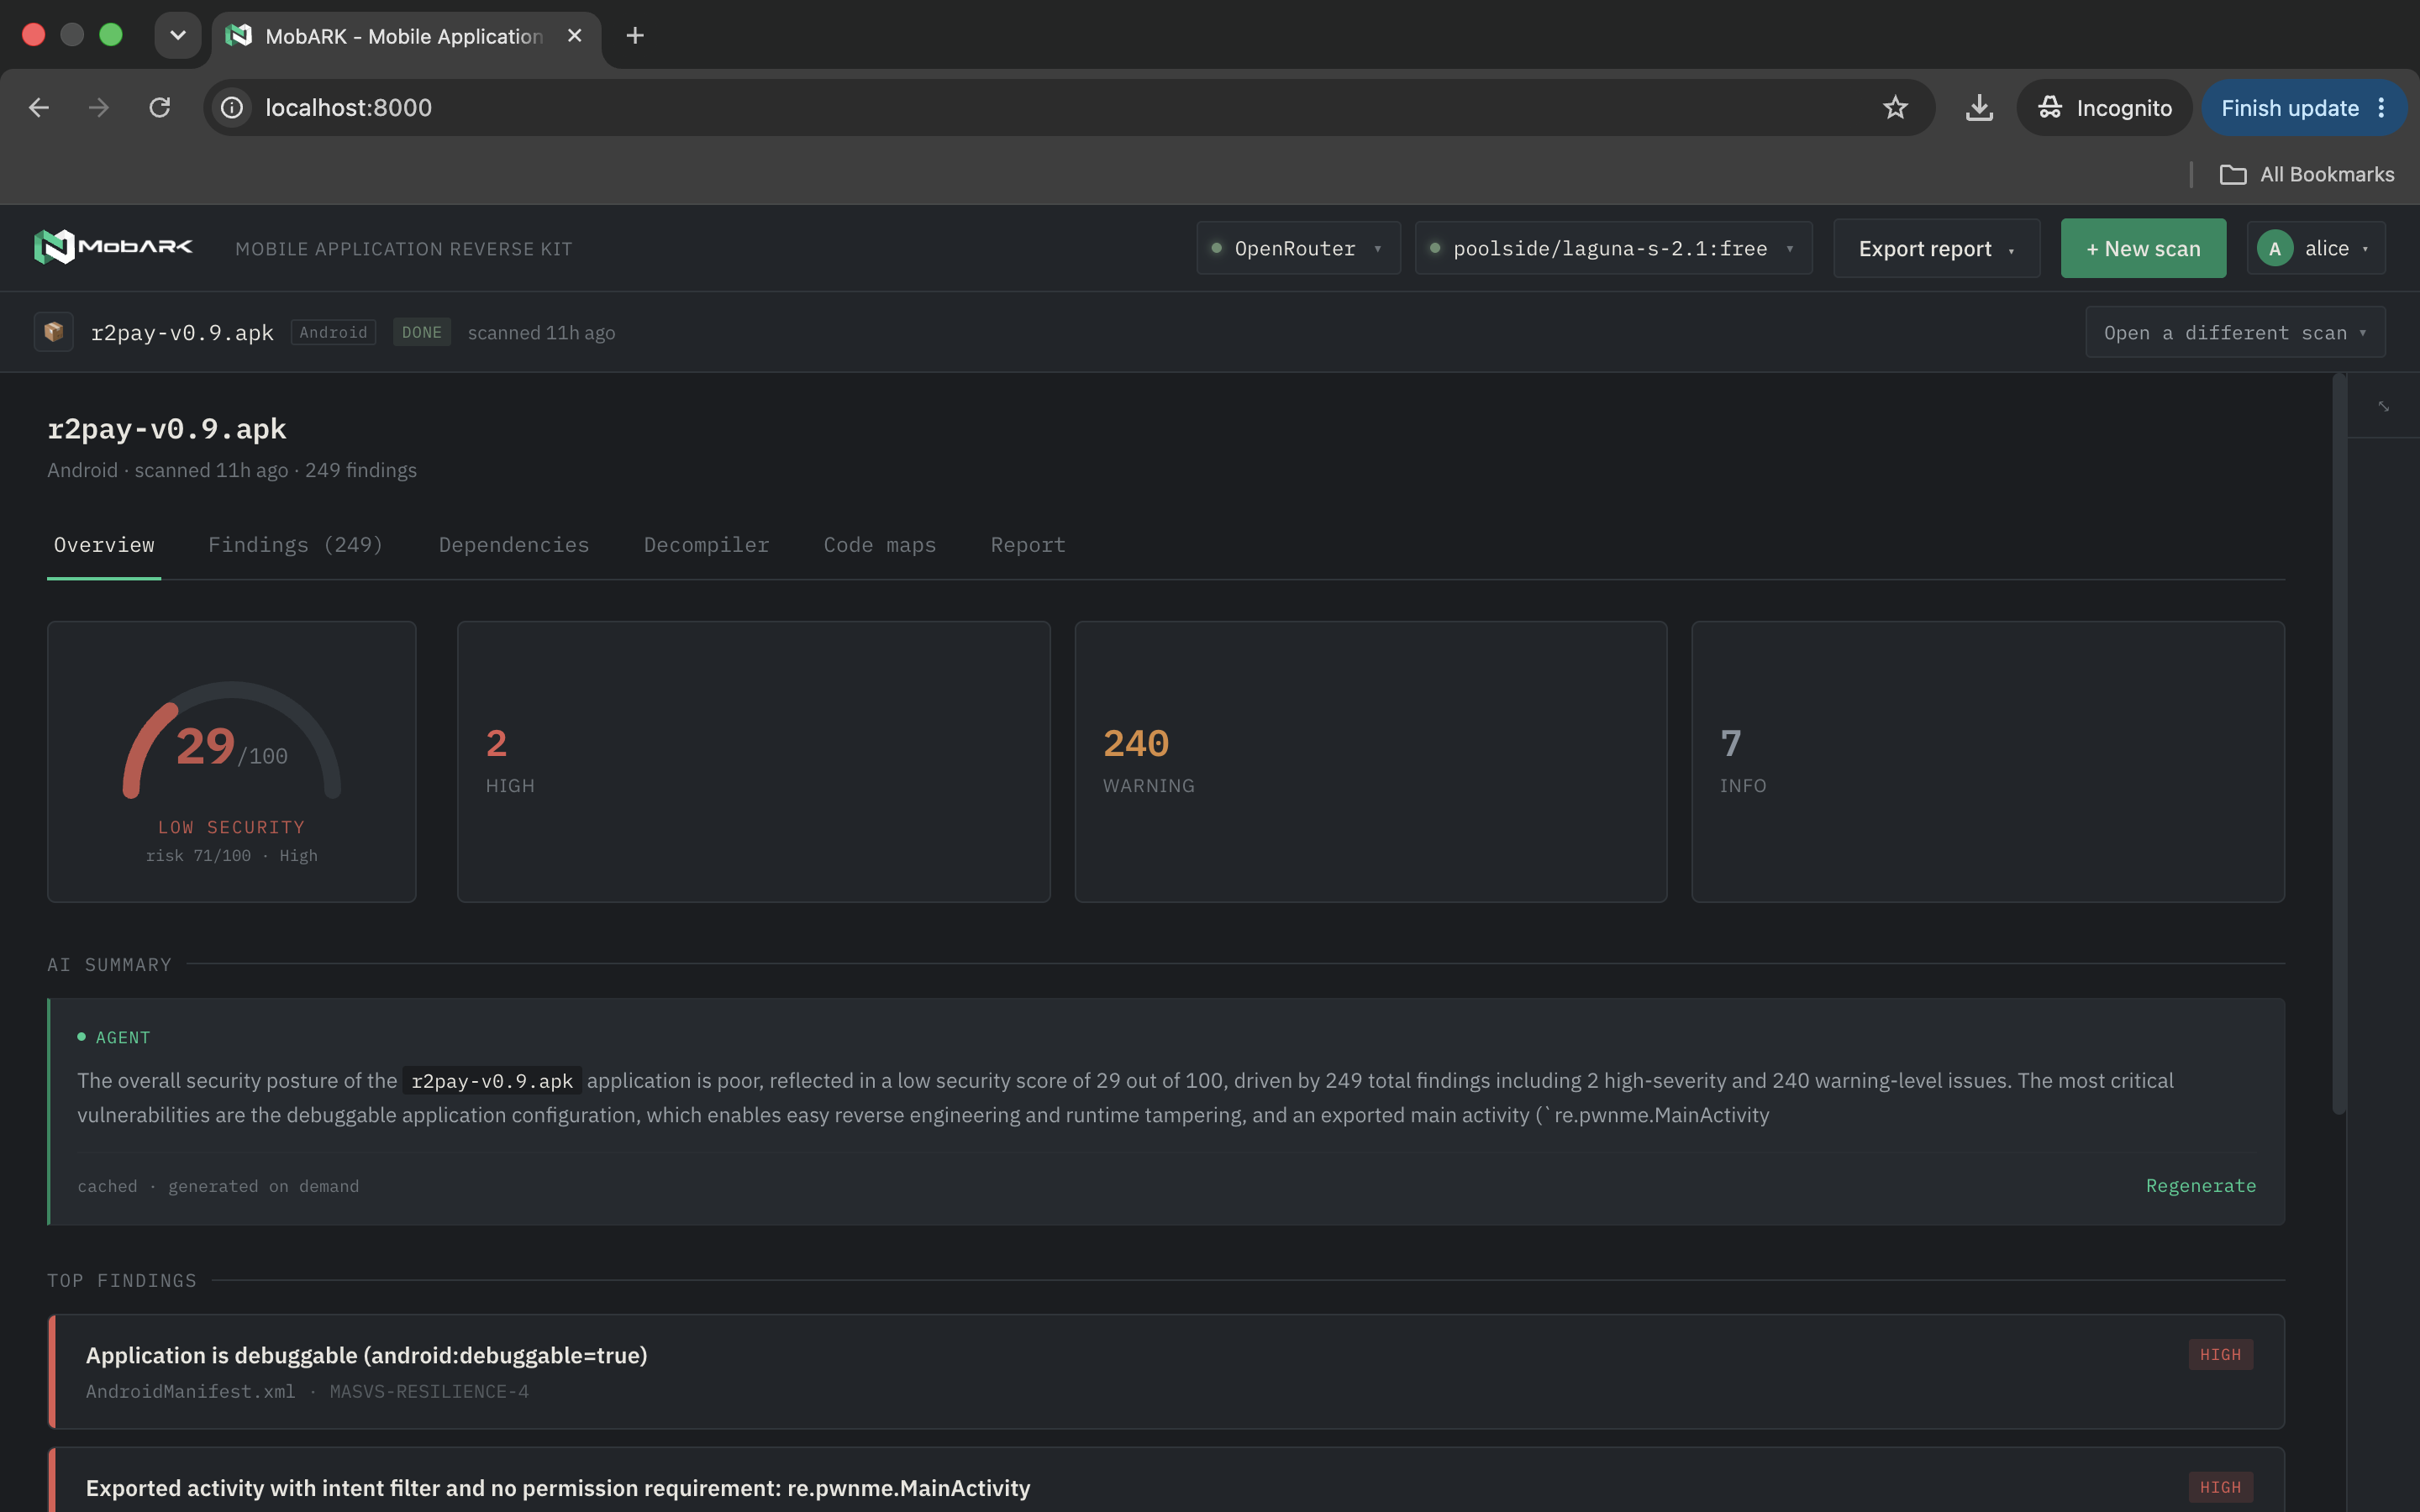Image resolution: width=2420 pixels, height=1512 pixels.
Task: Select the Overview tab
Action: coord(104,545)
